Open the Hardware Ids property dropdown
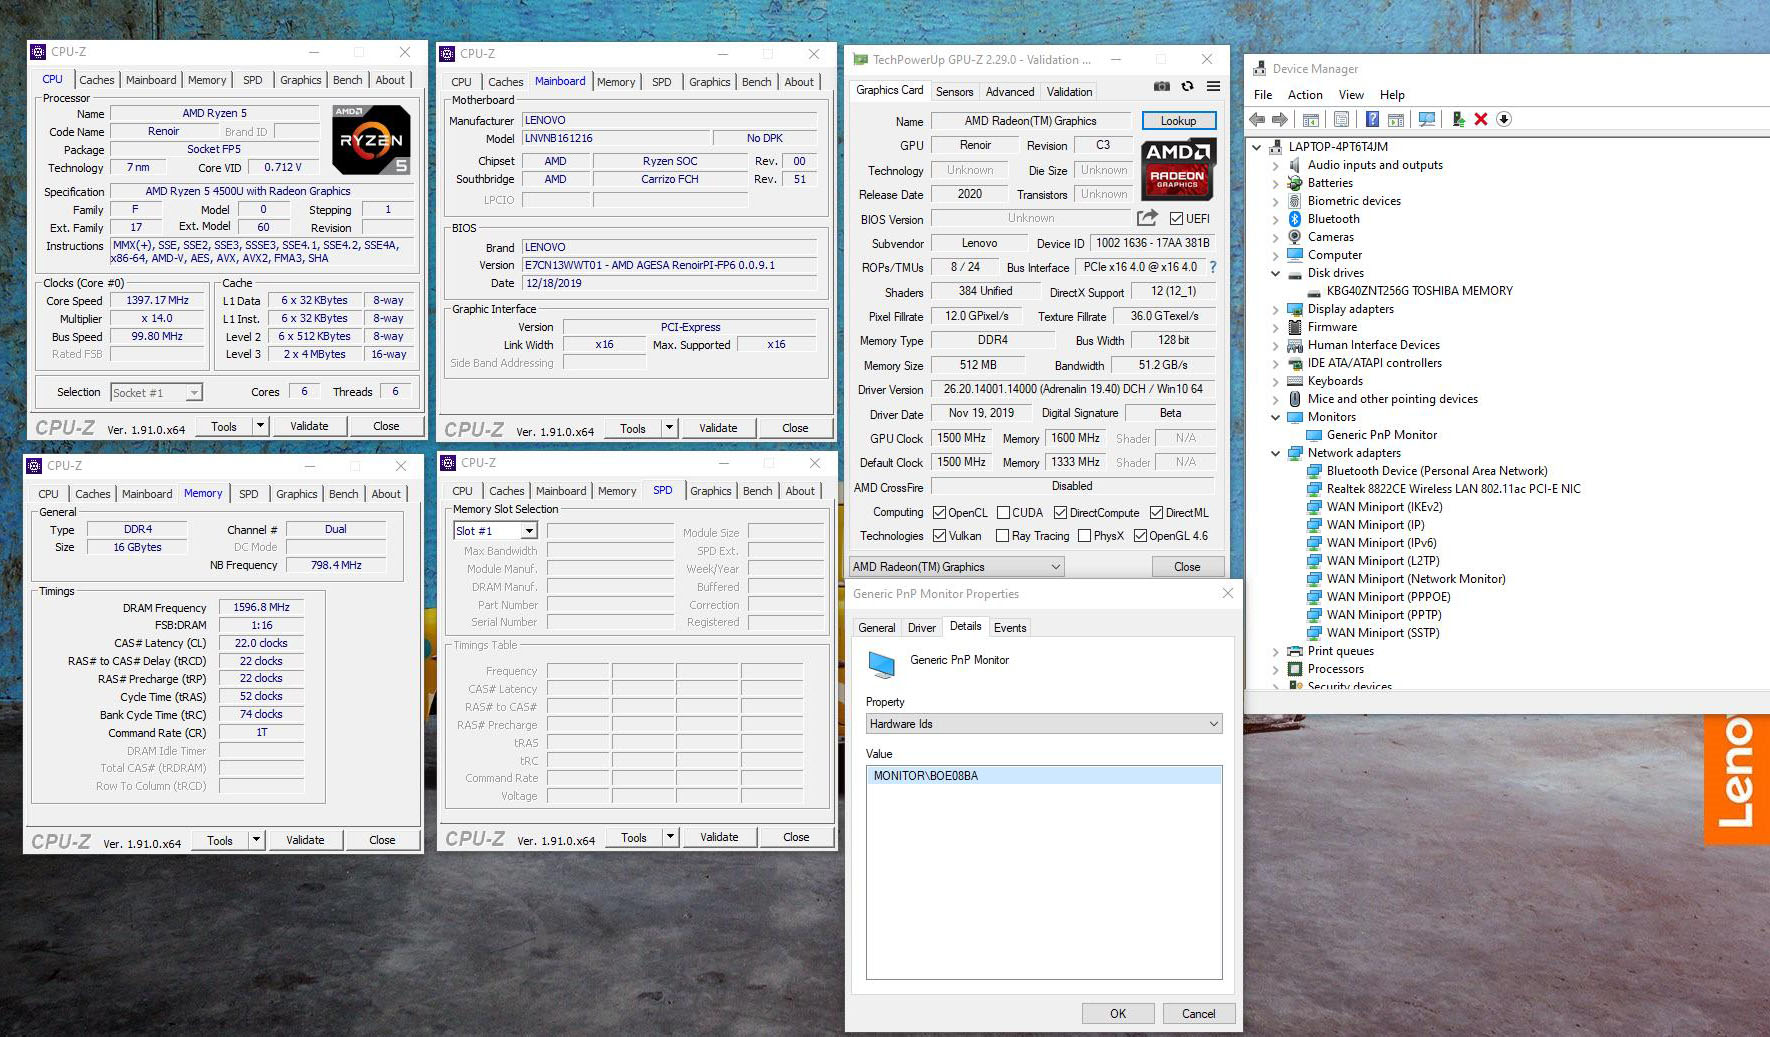 pyautogui.click(x=1044, y=724)
